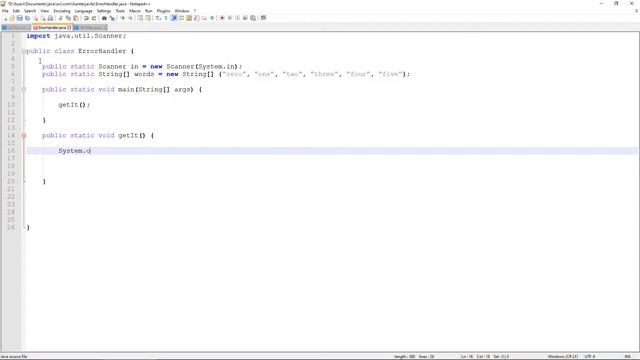640x360 pixels.
Task: Click the Stop Recording macro icon
Action: pos(230,18)
